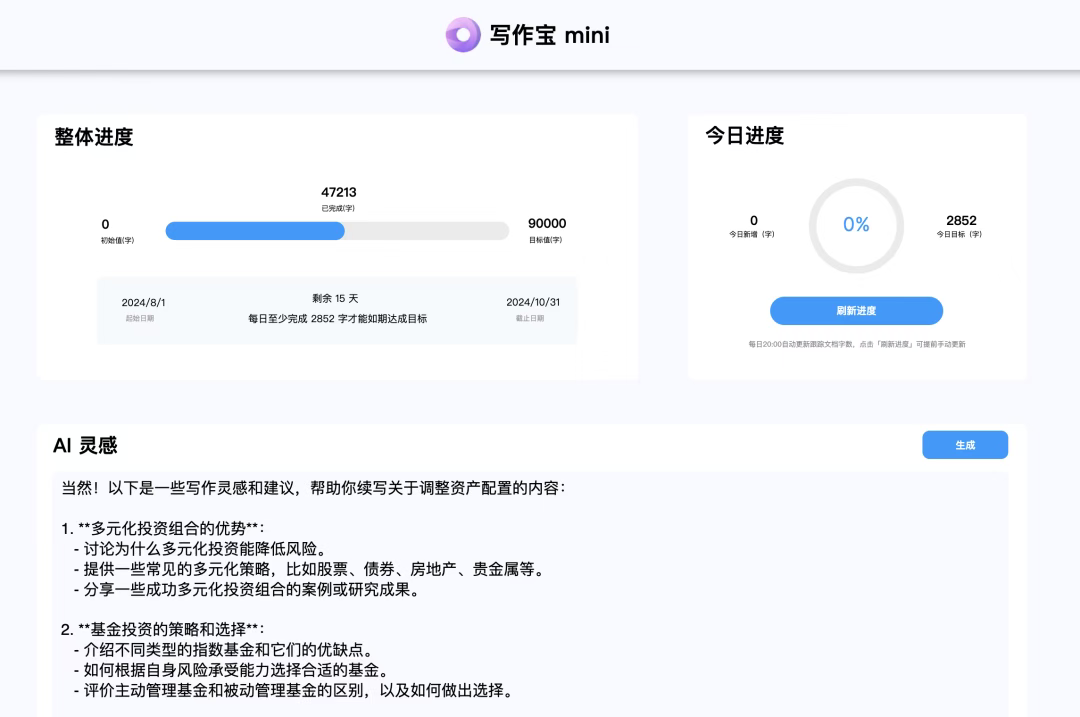1080x717 pixels.
Task: Click the 2852 daily target number
Action: pos(961,220)
